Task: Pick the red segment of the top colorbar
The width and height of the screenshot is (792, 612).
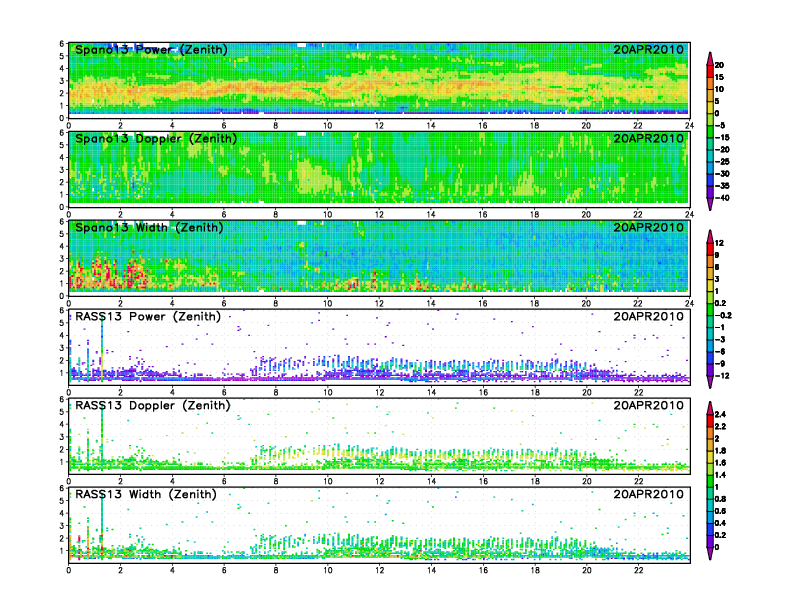Action: (x=710, y=71)
